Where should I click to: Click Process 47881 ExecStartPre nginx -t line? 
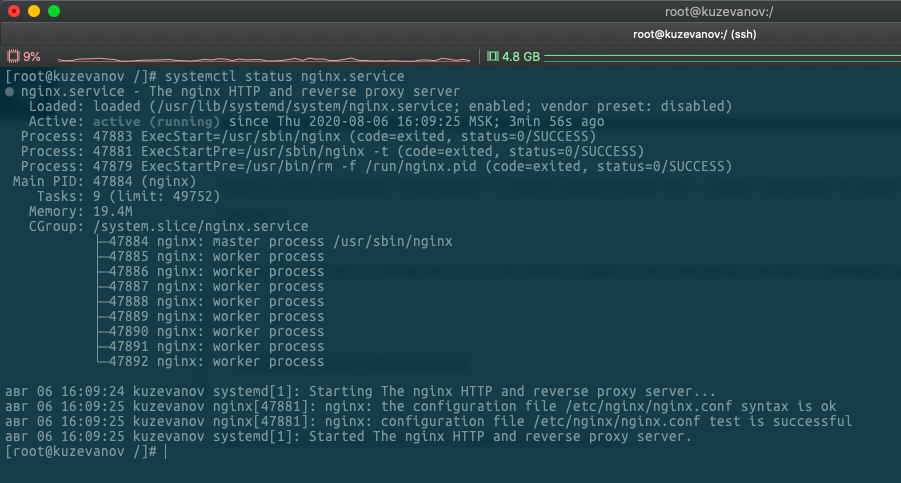[333, 152]
